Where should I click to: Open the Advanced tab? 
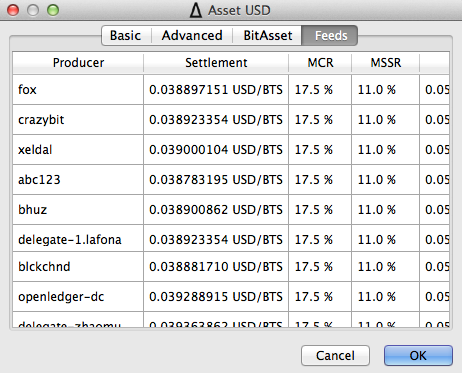[192, 35]
